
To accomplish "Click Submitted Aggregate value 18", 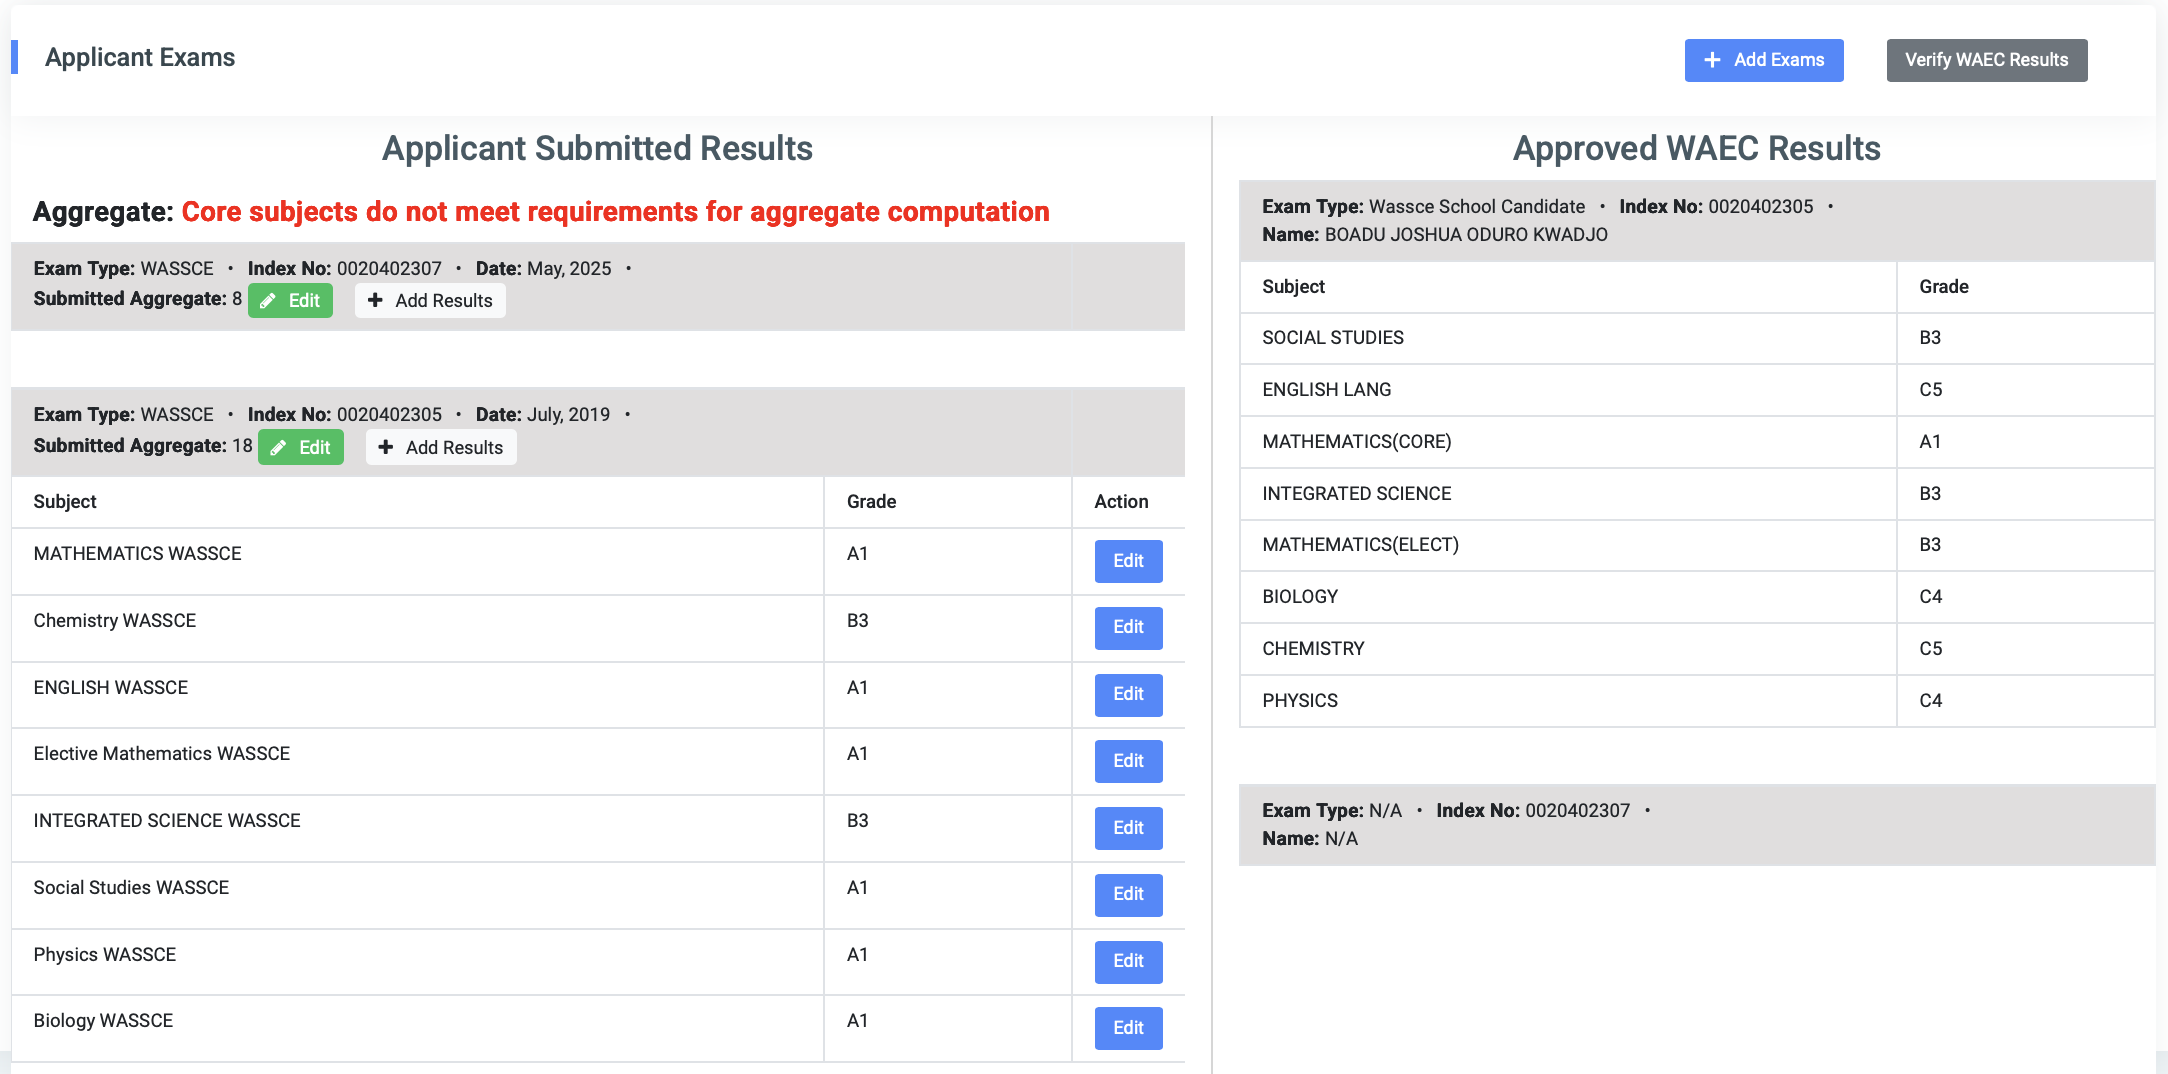I will (242, 446).
